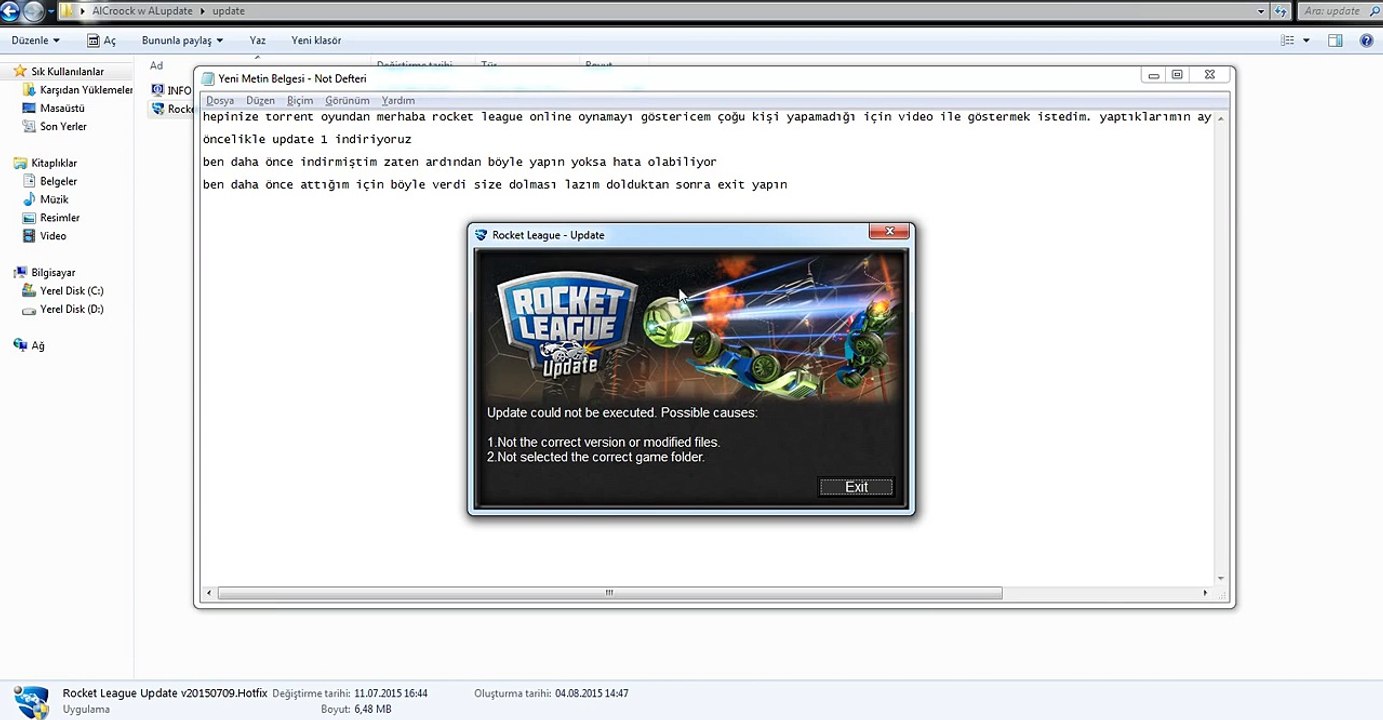Click the network icon beside Ağ
The image size is (1383, 720).
19,345
